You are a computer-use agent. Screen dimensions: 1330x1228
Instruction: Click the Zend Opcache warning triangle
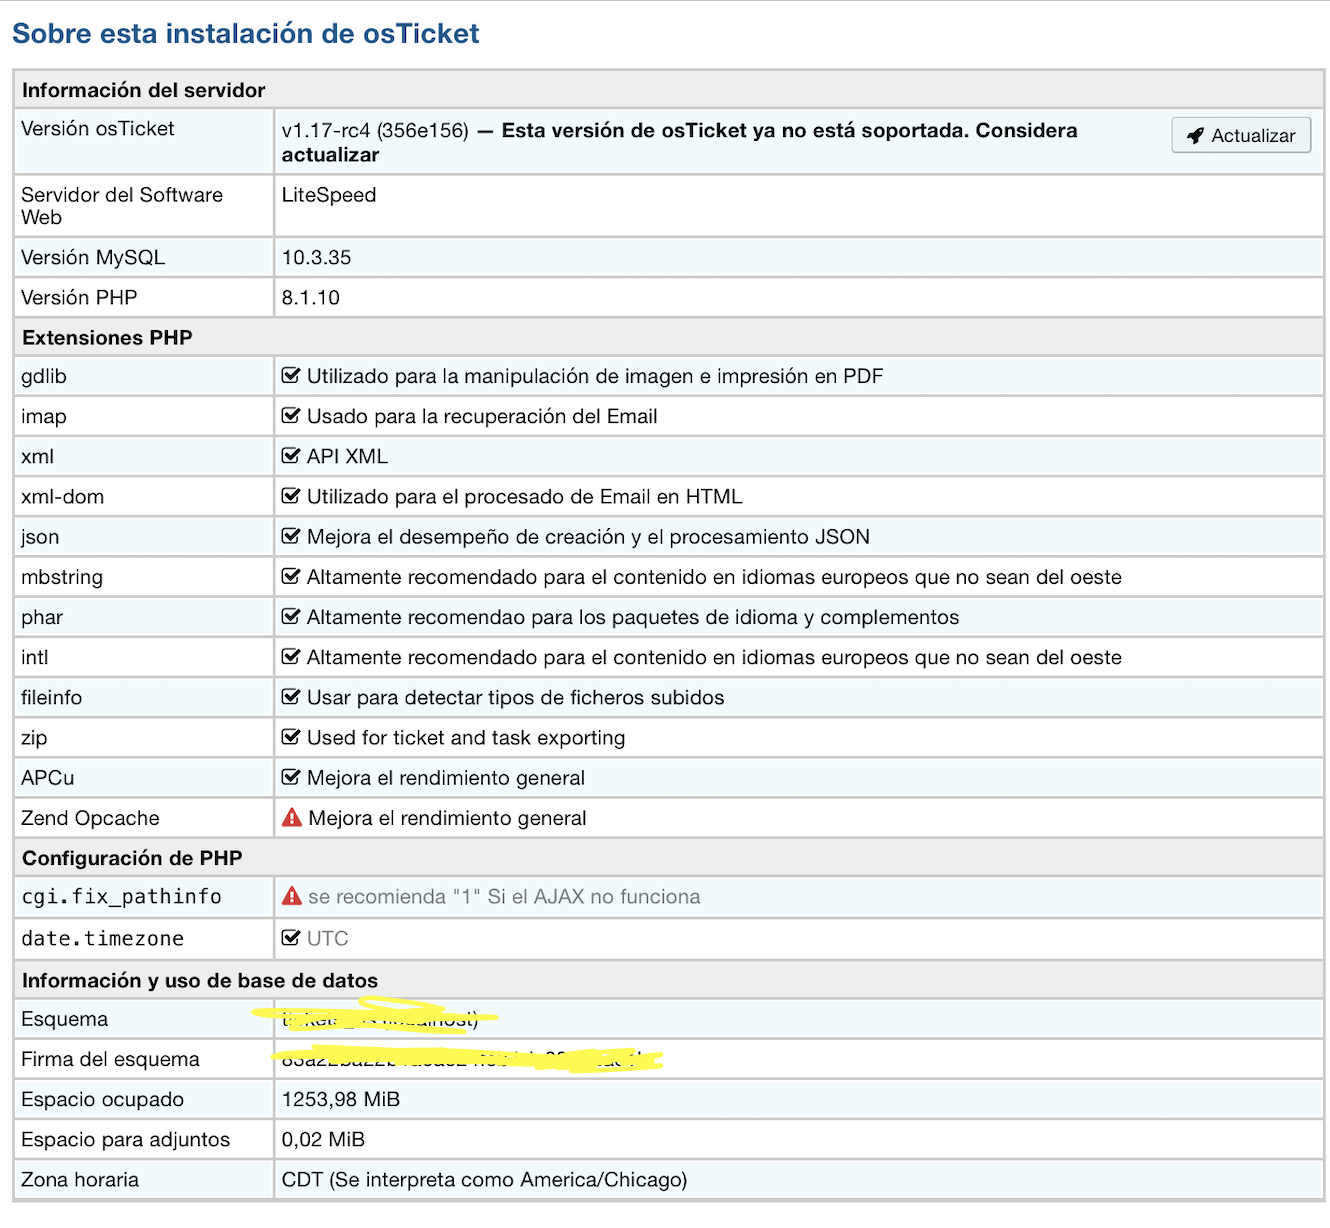(292, 818)
